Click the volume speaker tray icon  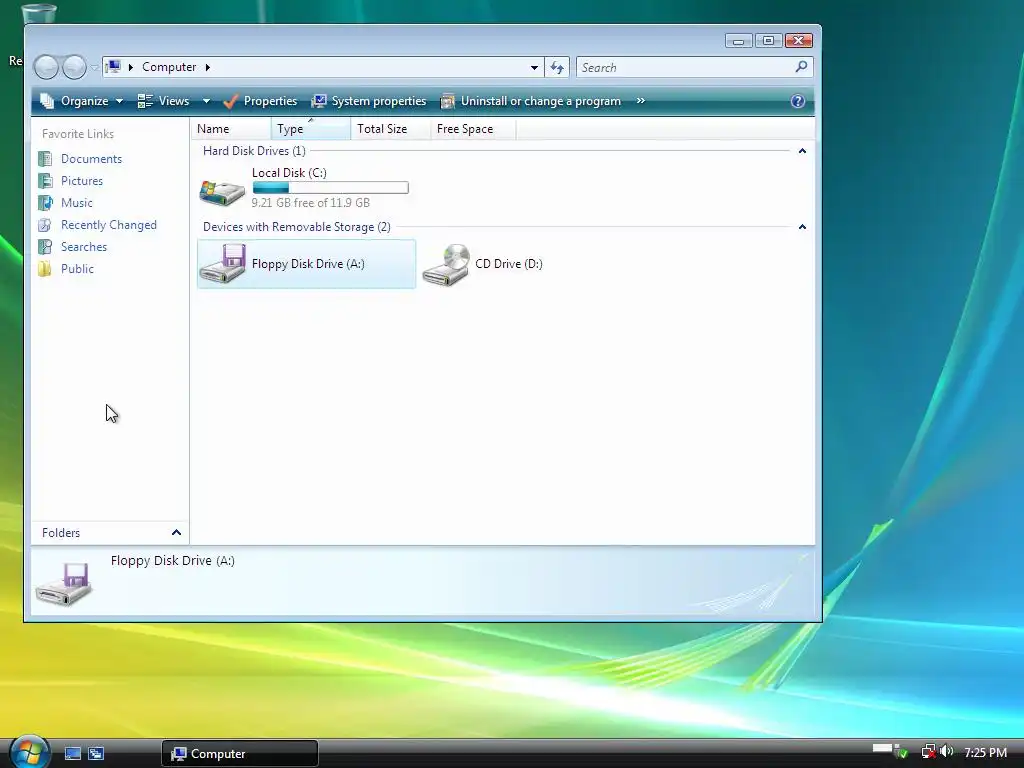pyautogui.click(x=946, y=752)
